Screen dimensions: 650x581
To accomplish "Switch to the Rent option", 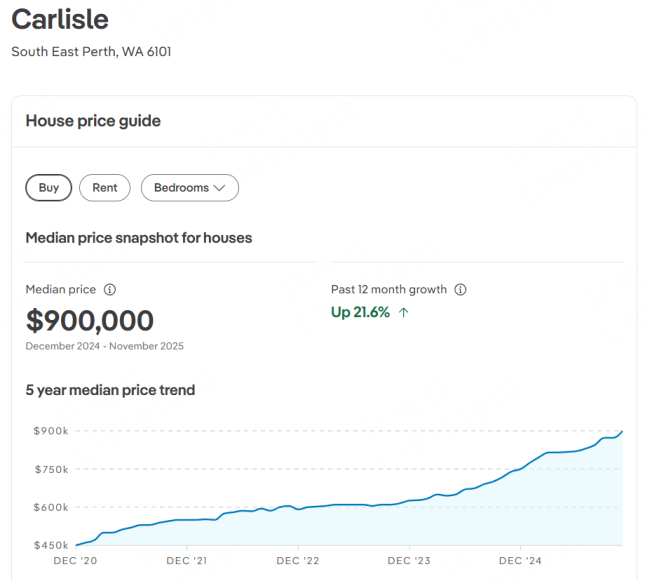I will click(105, 188).
